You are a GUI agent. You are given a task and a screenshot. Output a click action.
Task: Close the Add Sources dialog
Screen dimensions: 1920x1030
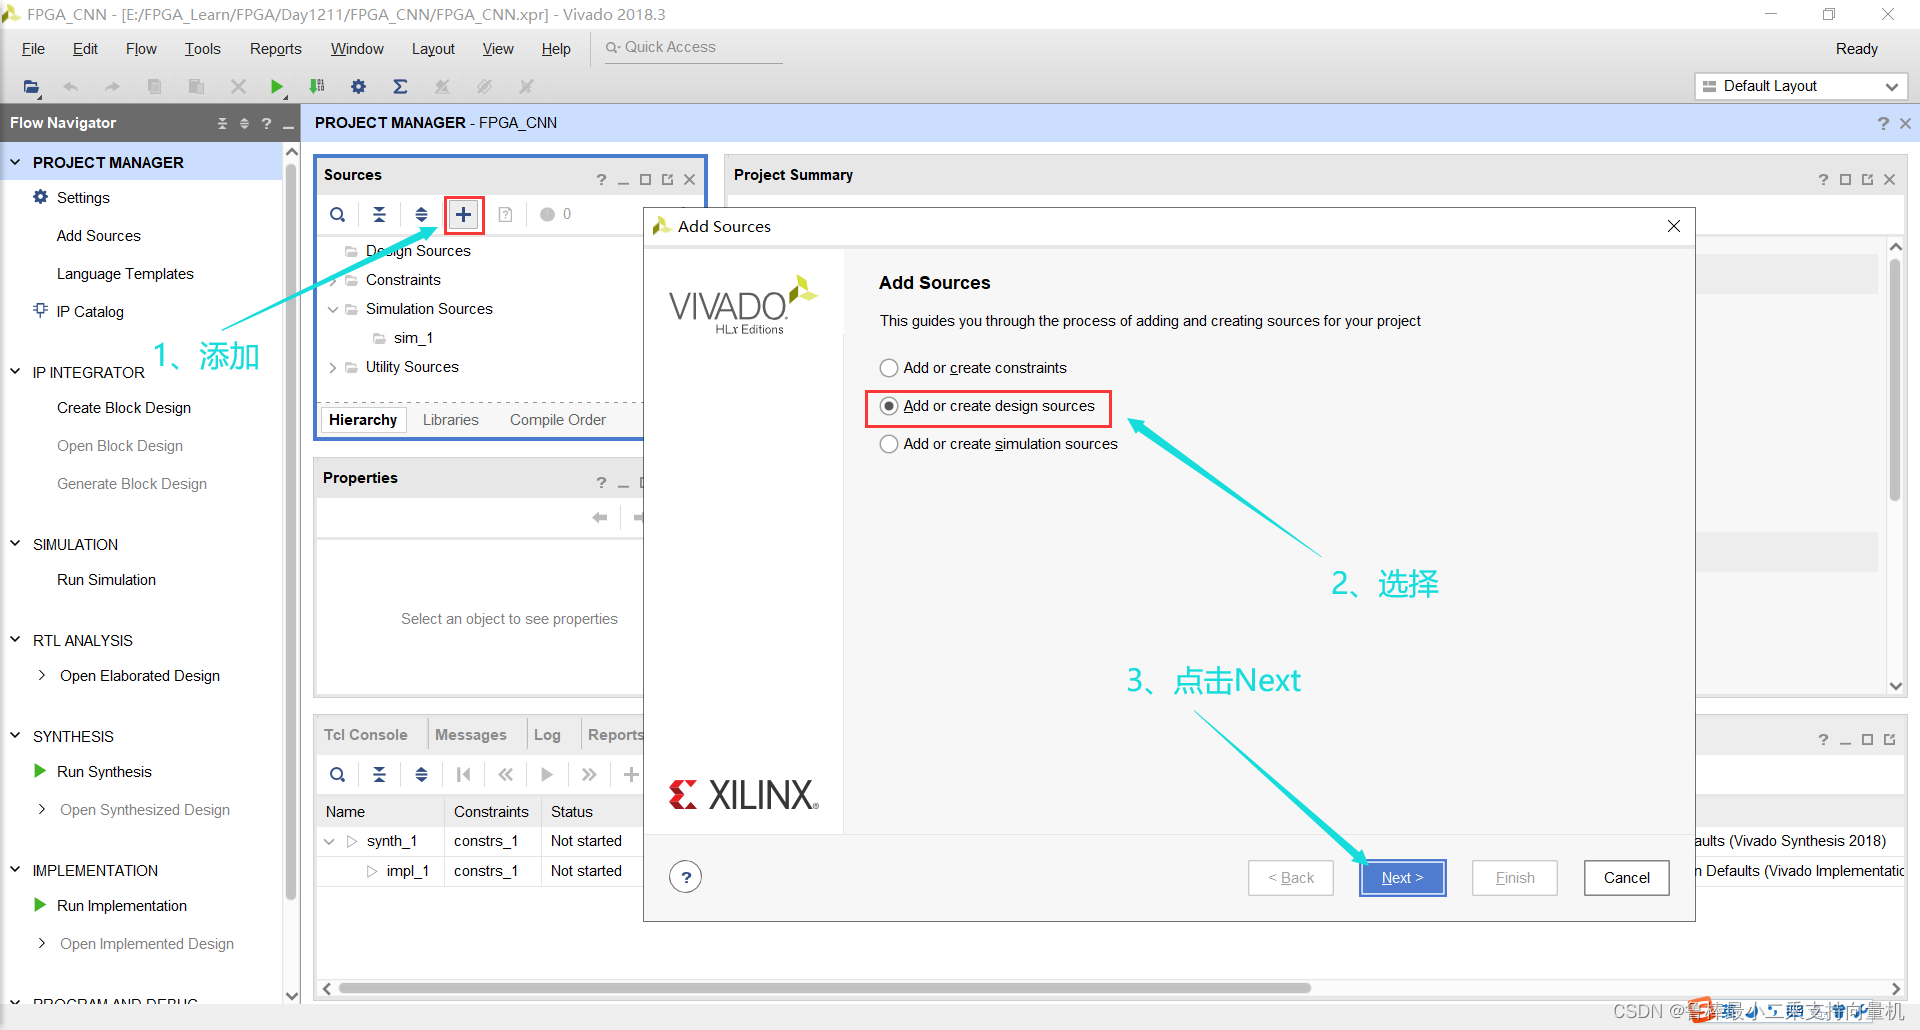click(x=1674, y=226)
